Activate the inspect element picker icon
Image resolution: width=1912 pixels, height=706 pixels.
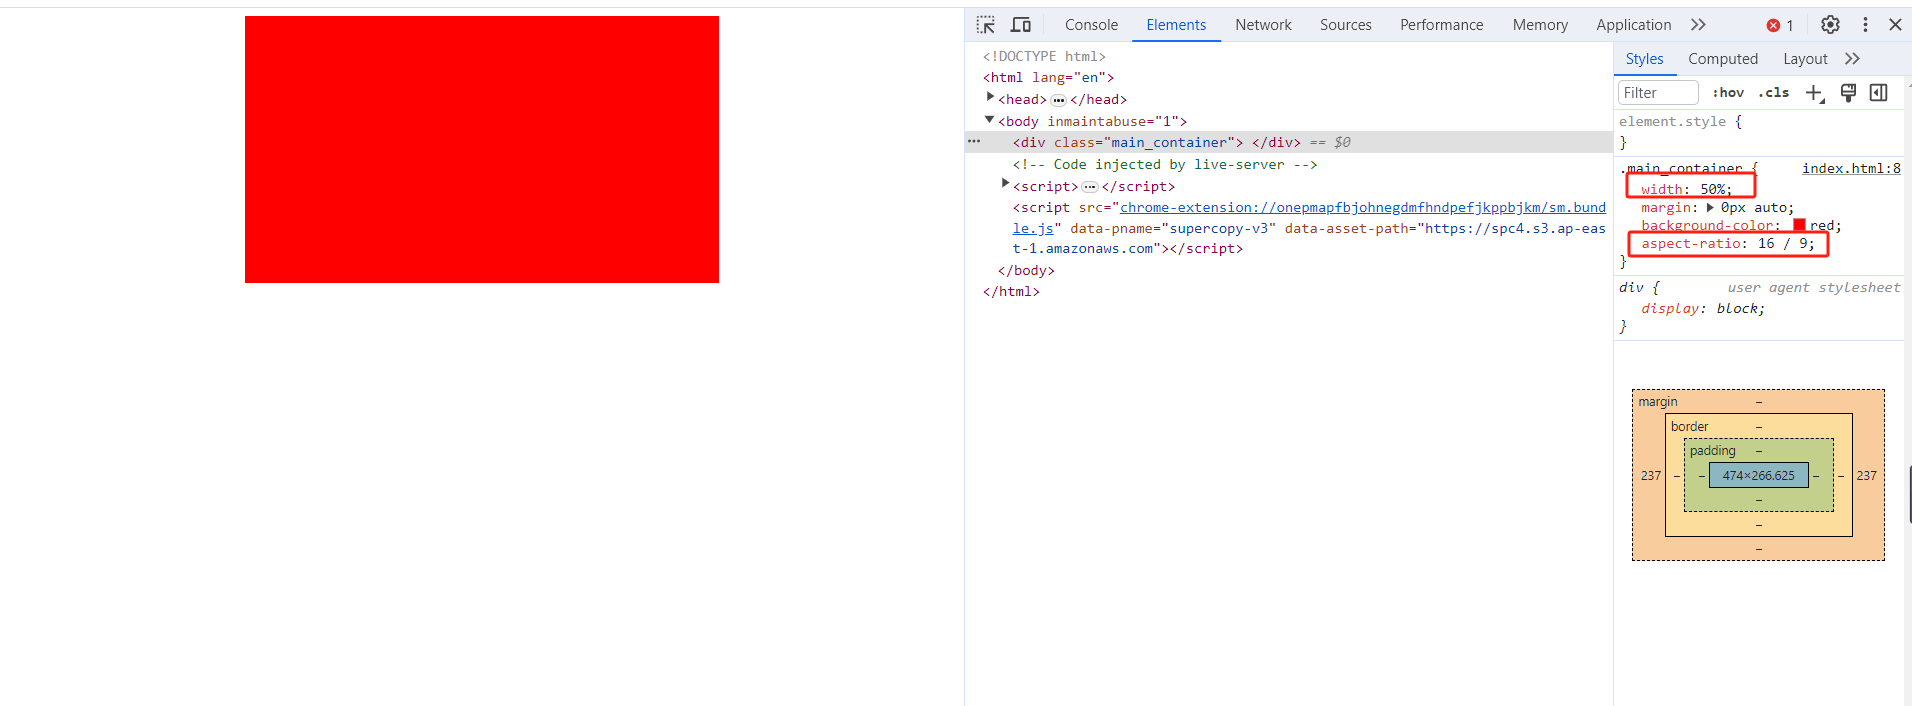tap(986, 25)
